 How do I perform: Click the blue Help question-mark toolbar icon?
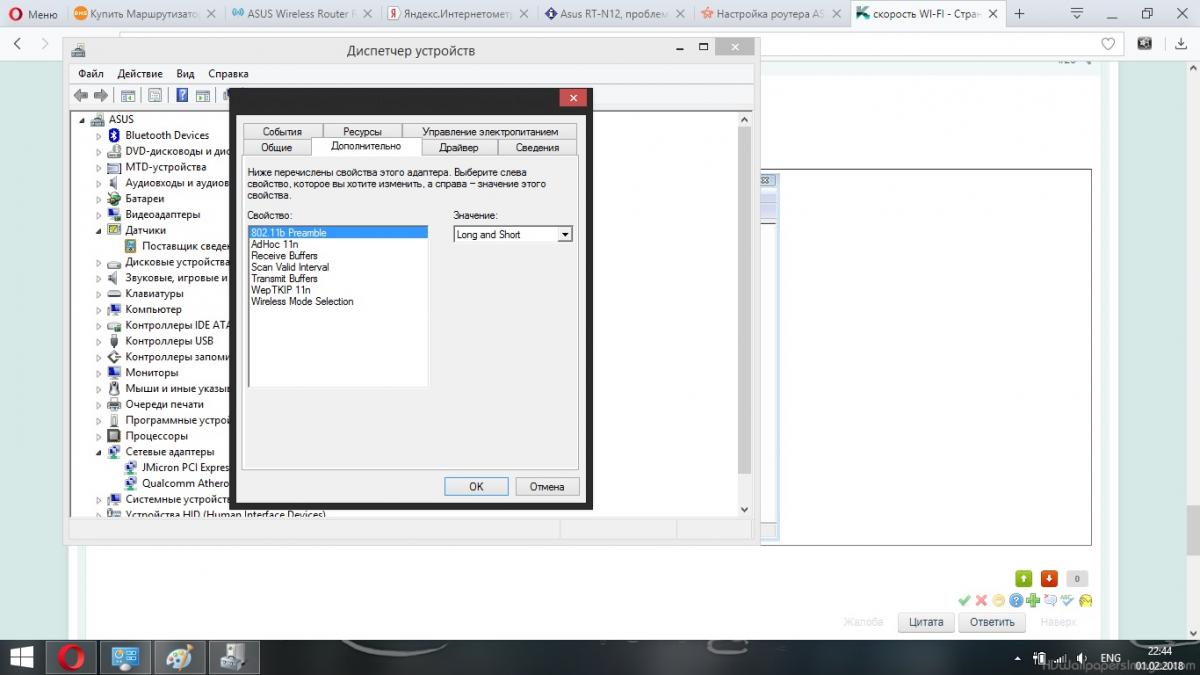(x=182, y=95)
